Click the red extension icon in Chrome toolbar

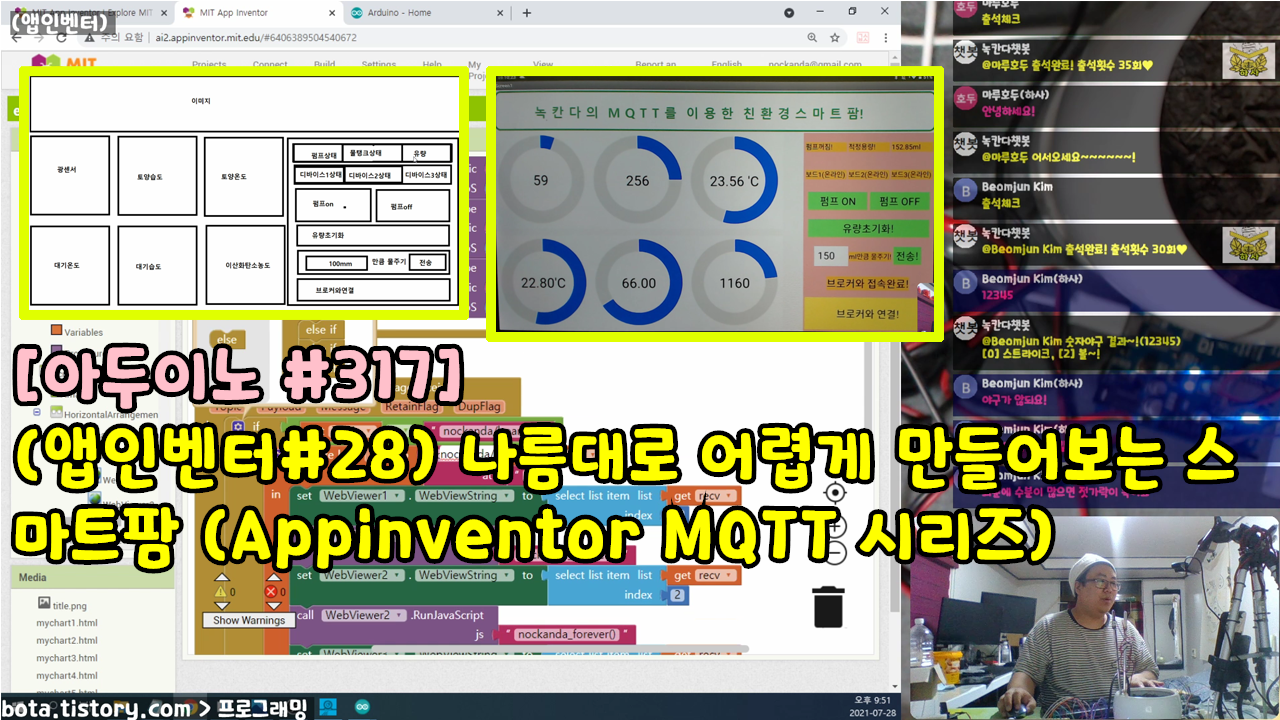tap(862, 38)
